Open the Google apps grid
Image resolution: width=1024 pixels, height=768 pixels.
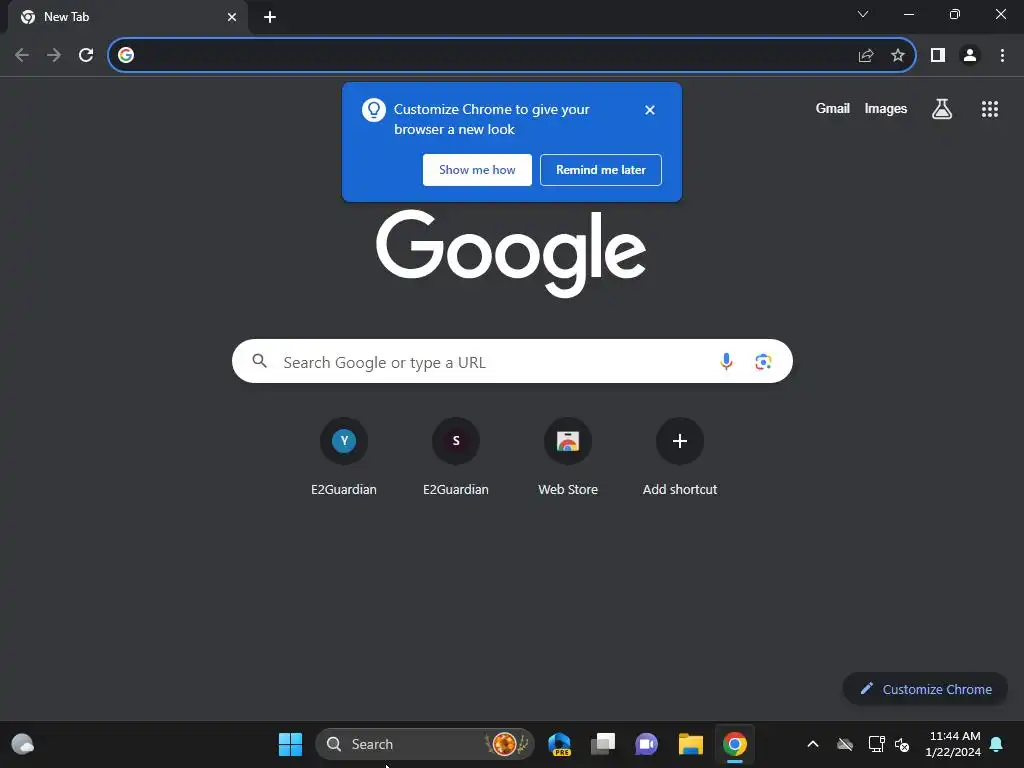[989, 108]
